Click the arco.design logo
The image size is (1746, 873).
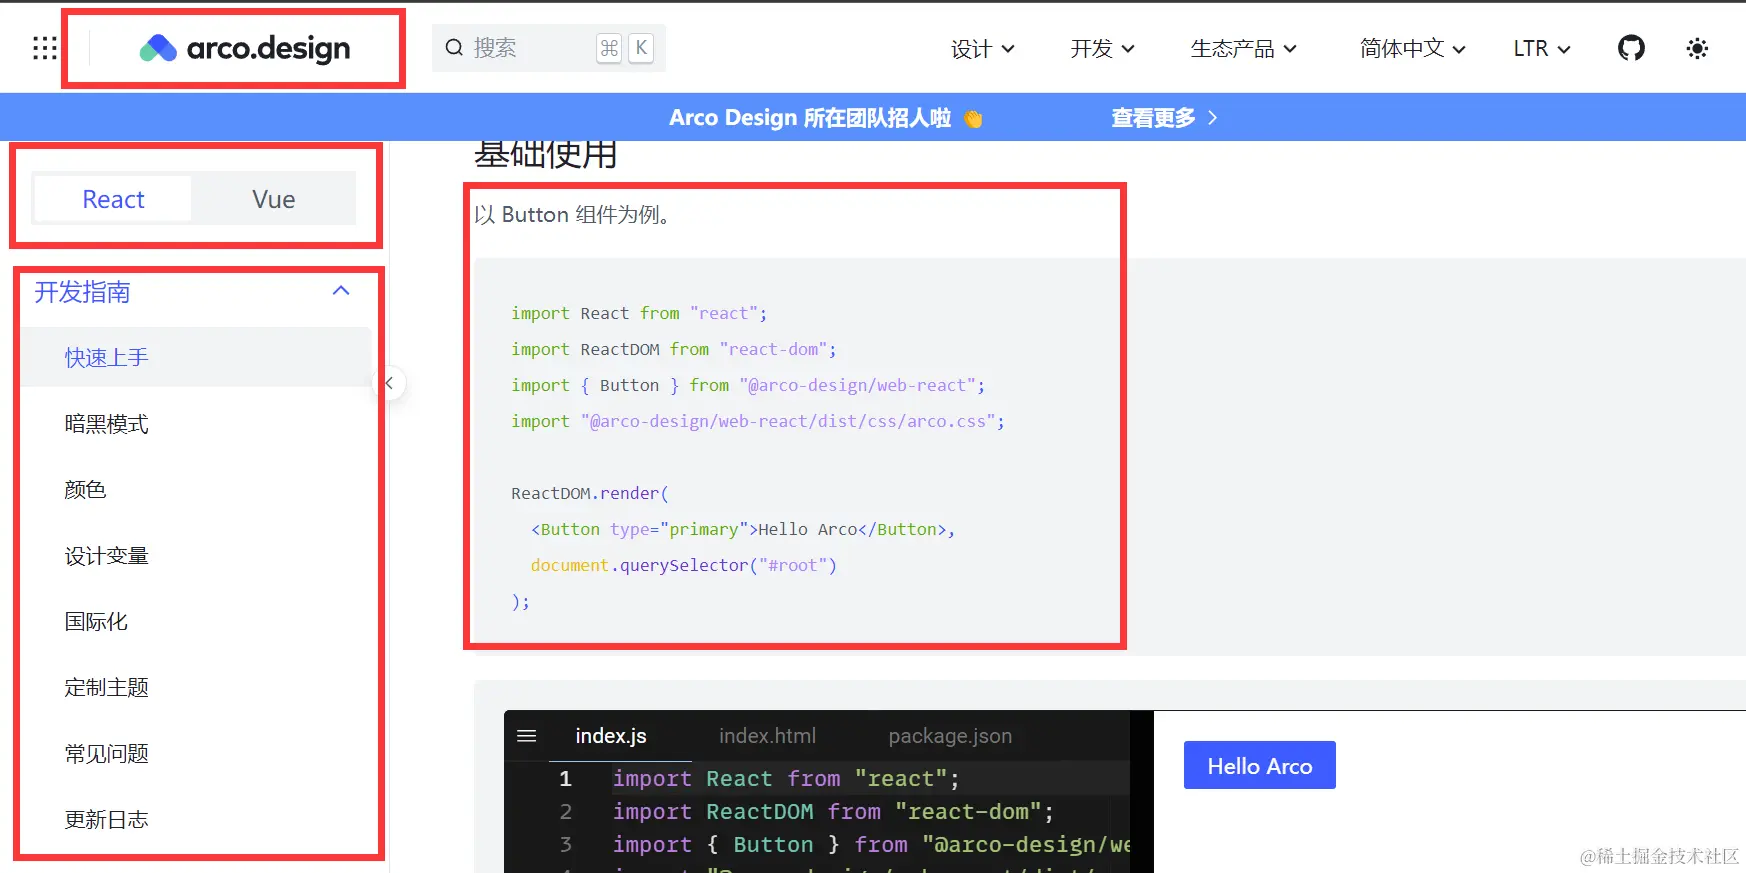pyautogui.click(x=245, y=48)
